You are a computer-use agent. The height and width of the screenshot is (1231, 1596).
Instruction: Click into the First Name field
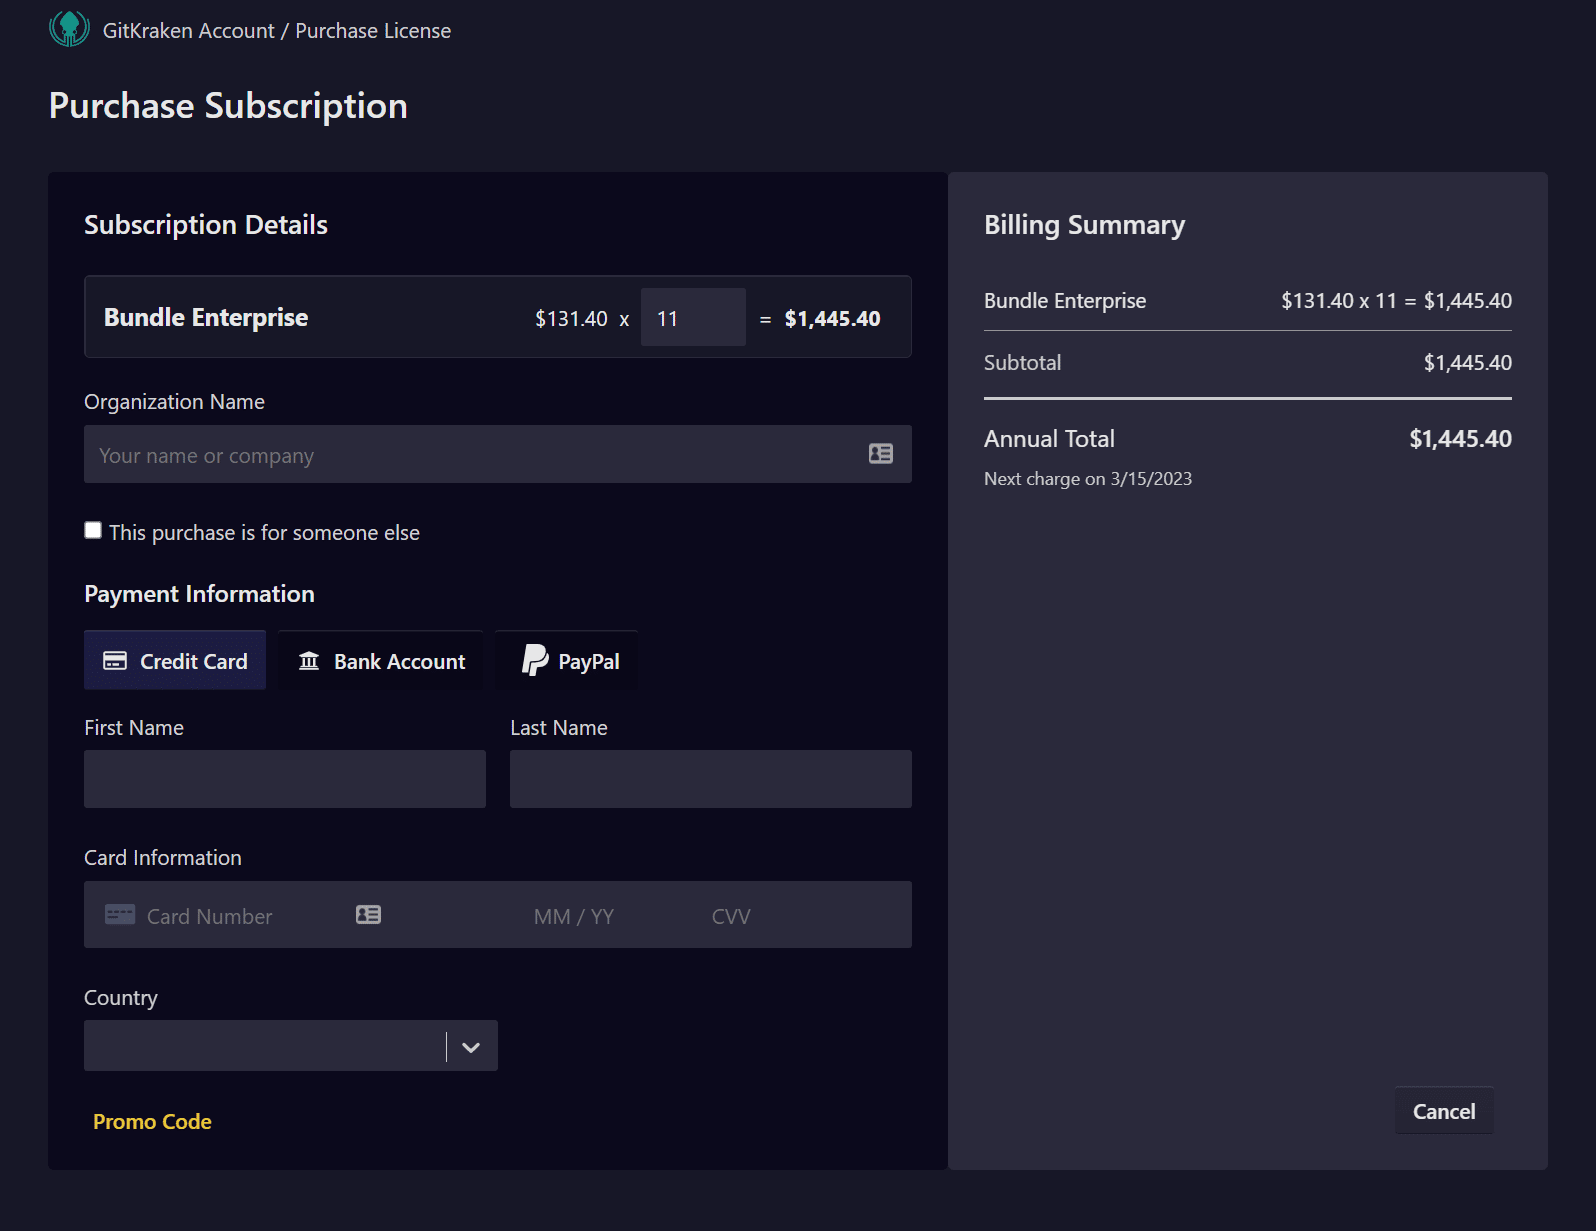pyautogui.click(x=285, y=779)
